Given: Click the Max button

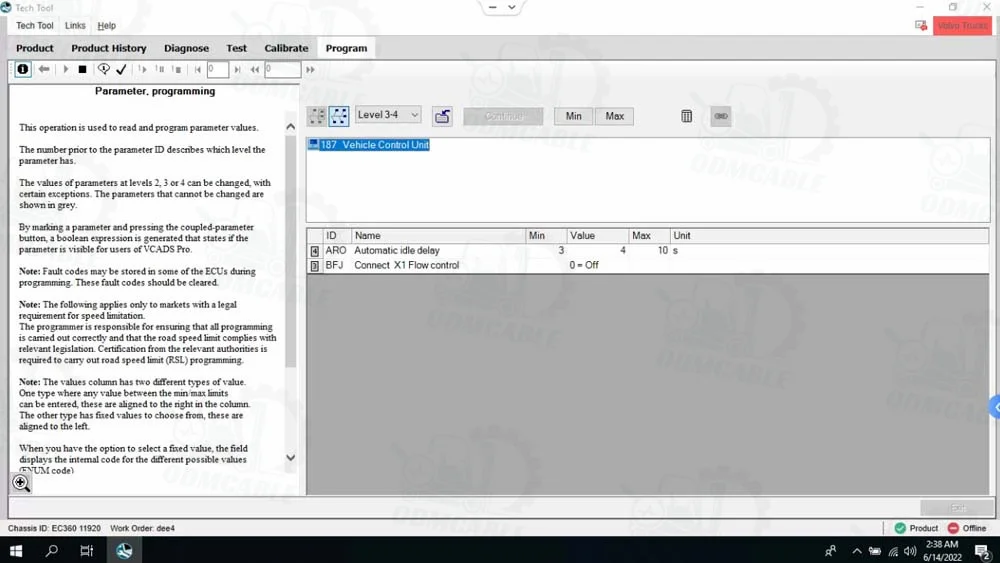Looking at the screenshot, I should (614, 116).
